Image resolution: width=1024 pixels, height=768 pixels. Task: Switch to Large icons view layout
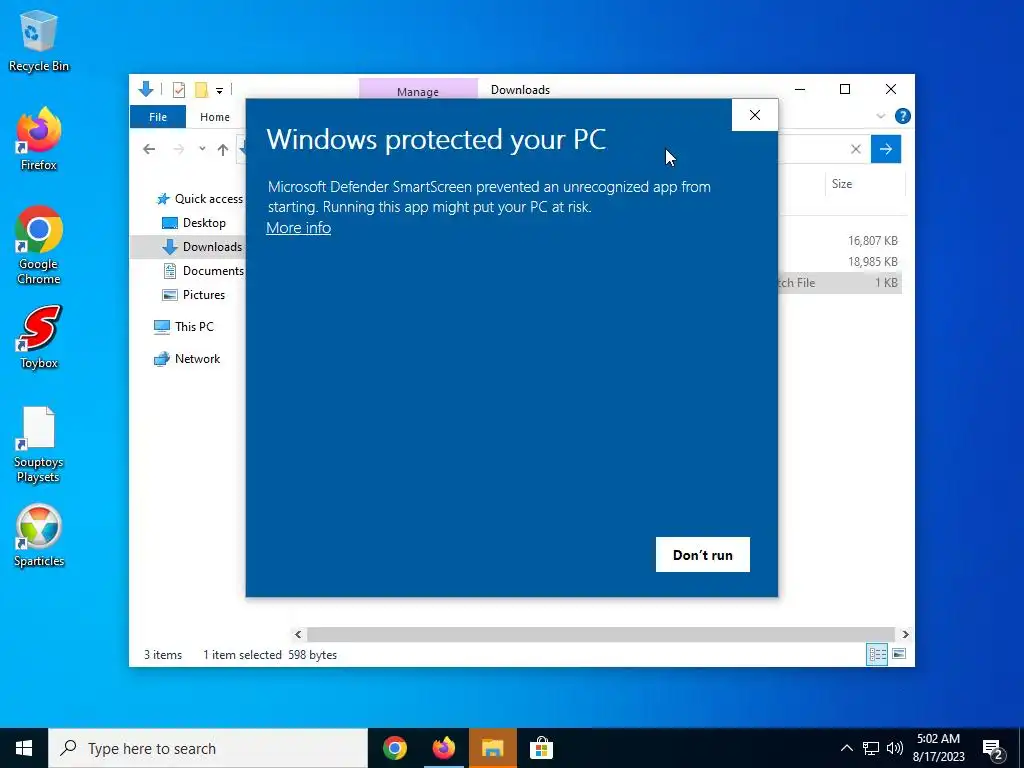point(899,654)
